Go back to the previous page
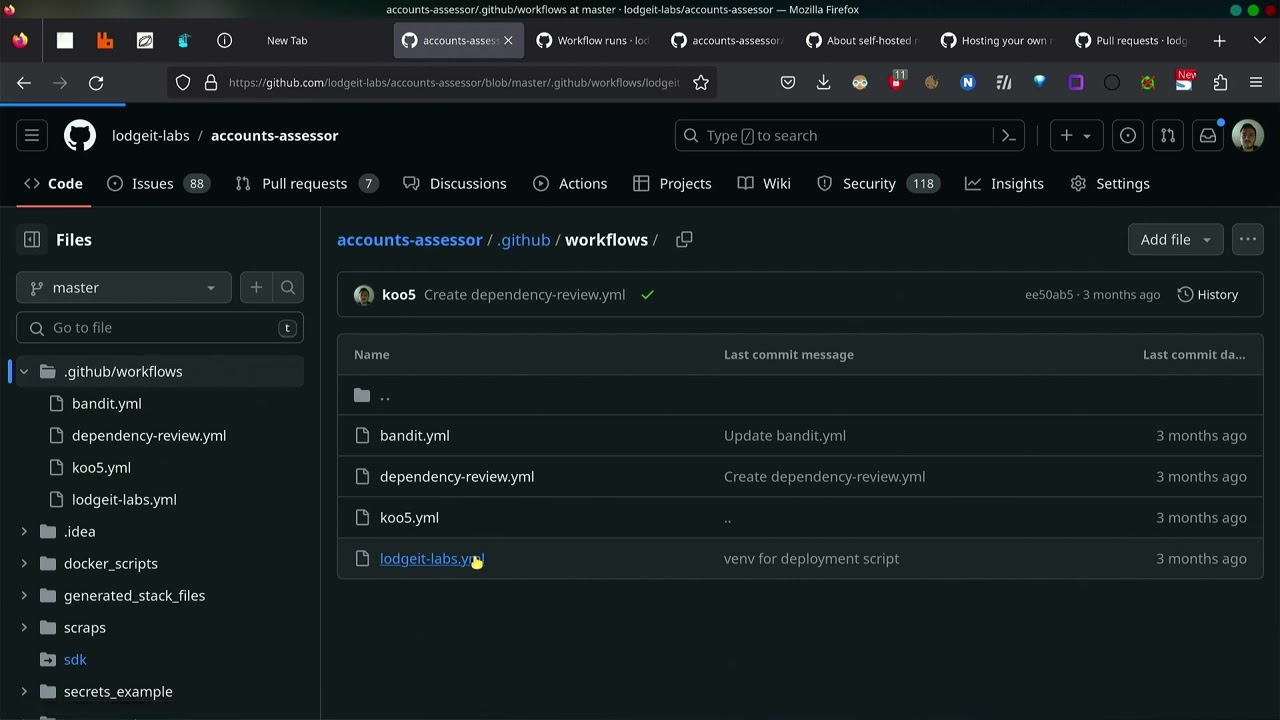 (x=24, y=83)
